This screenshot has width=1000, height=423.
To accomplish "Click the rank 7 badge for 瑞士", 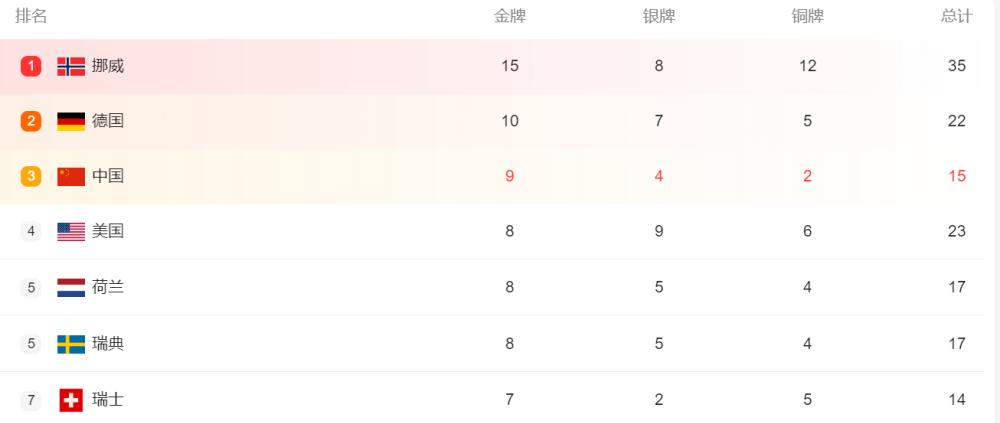I will 31,400.
